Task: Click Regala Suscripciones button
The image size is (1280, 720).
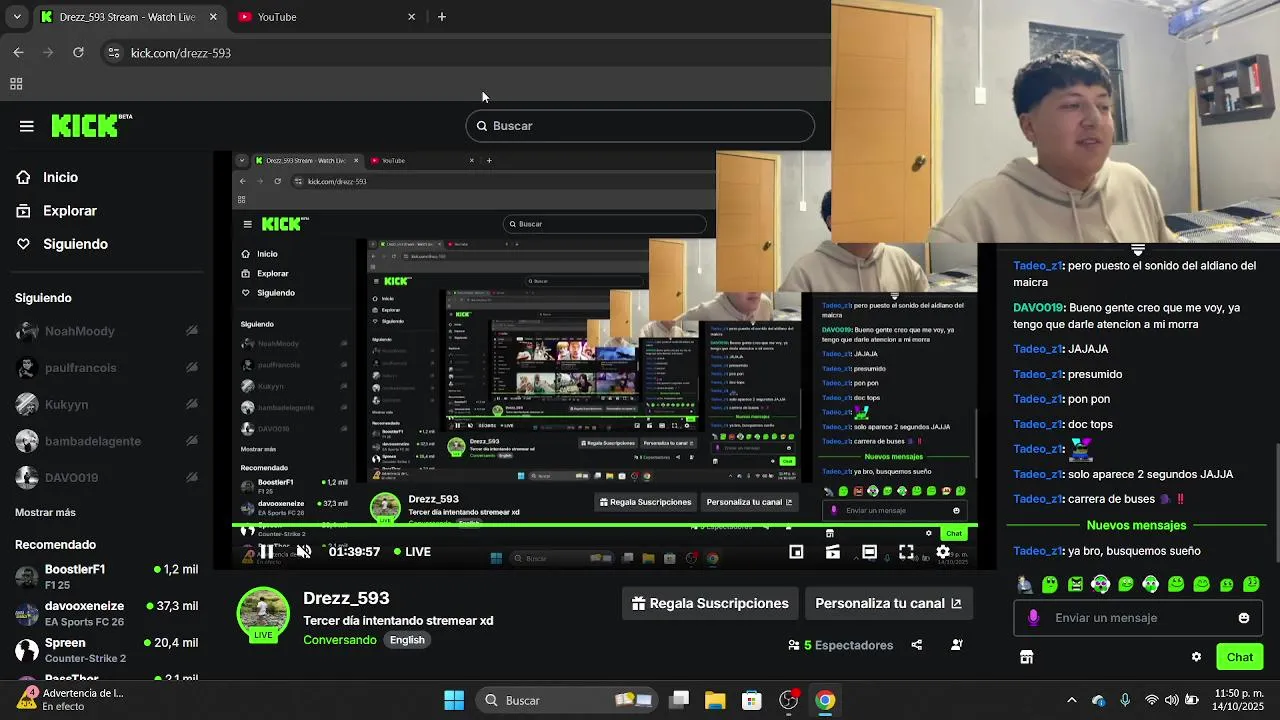Action: point(711,603)
